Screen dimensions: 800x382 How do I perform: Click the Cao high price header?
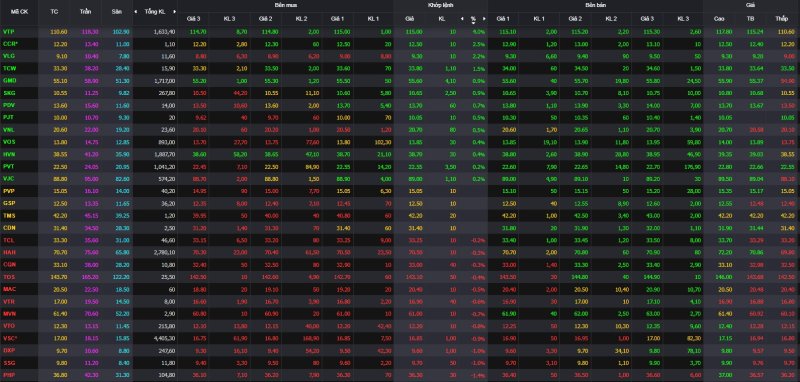[719, 19]
